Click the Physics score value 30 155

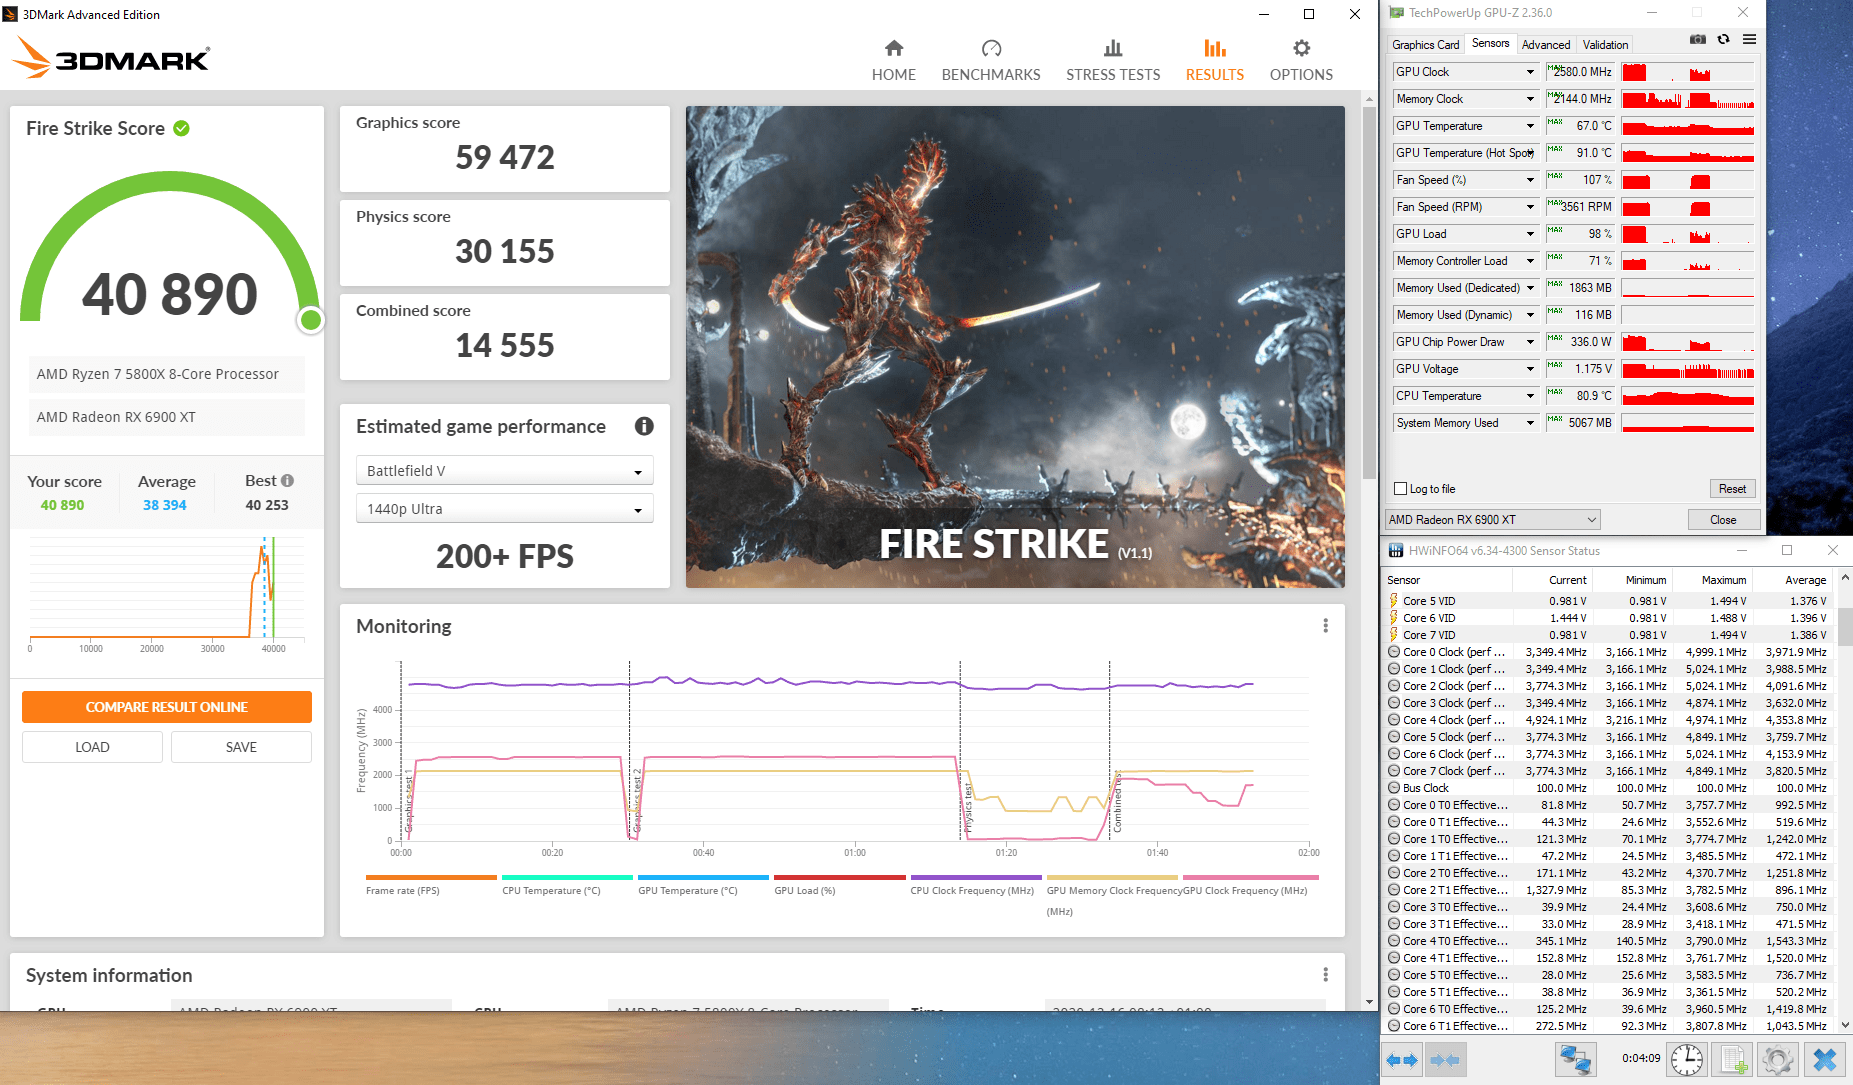pos(505,251)
